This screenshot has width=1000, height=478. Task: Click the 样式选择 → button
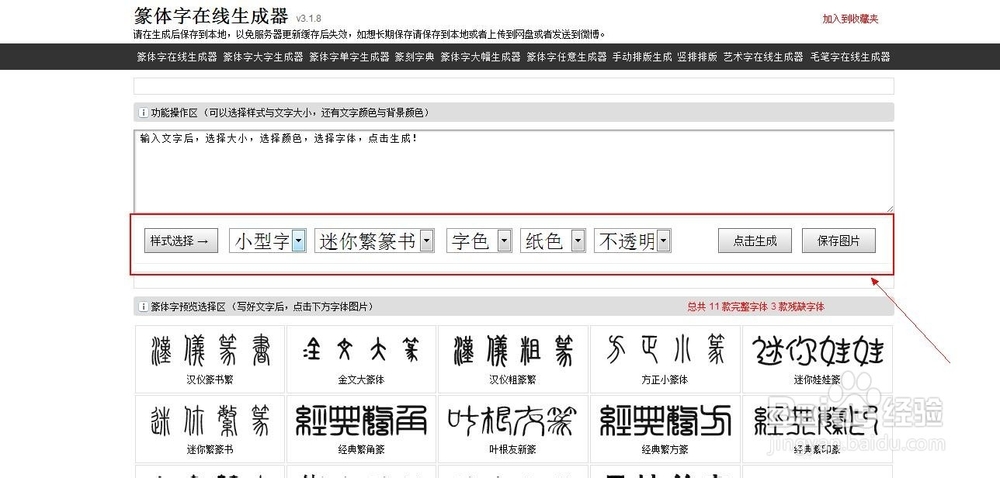(x=181, y=241)
